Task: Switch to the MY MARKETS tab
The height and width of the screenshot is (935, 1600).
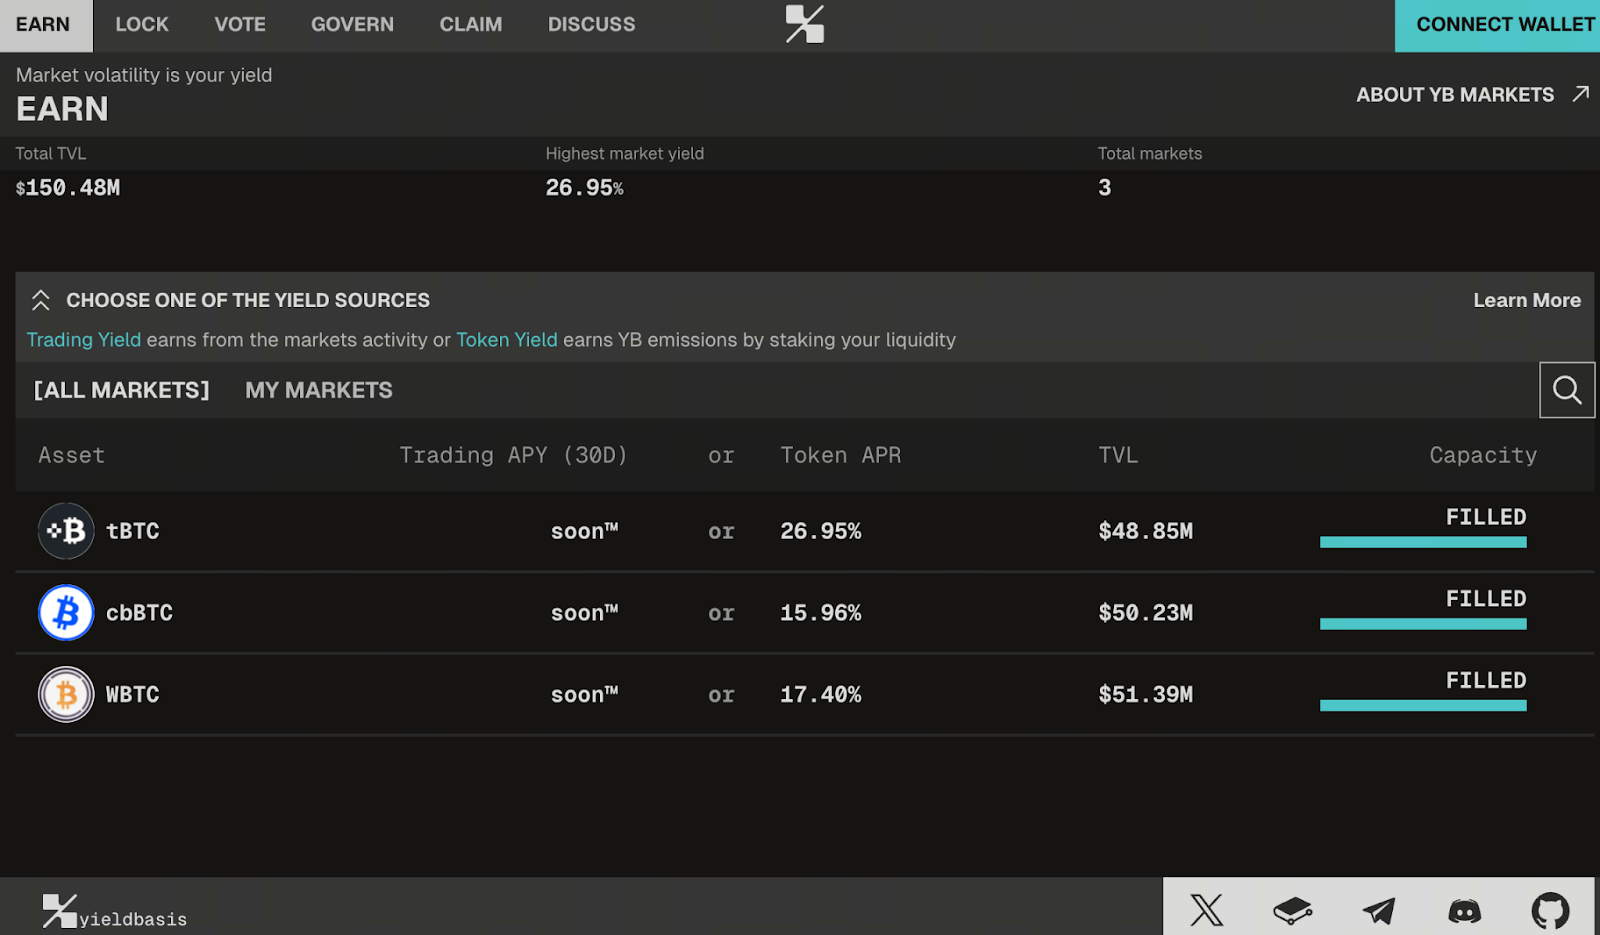Action: click(319, 390)
